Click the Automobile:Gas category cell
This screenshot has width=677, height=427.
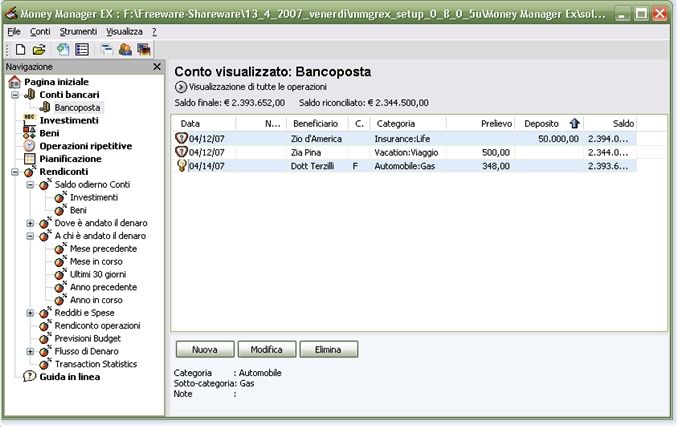(405, 166)
